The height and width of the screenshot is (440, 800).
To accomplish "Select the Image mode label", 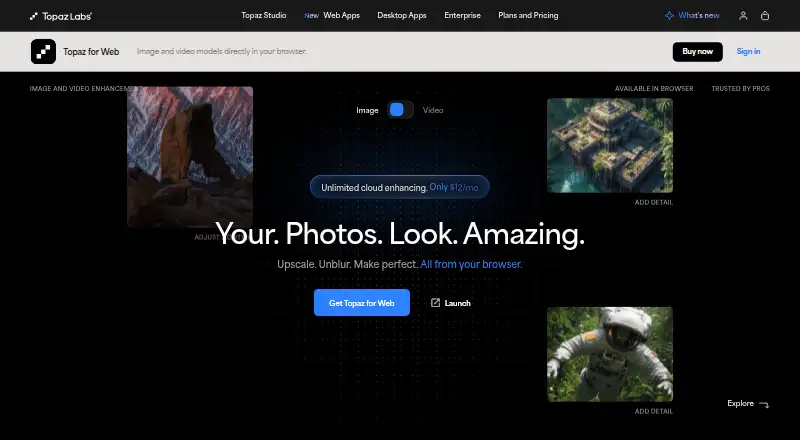I will click(x=367, y=110).
